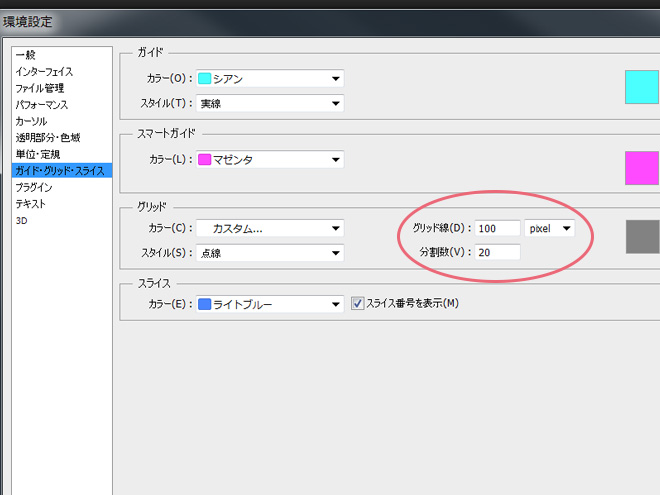The image size is (660, 495).
Task: Open カーソル preferences category
Action: tap(31, 121)
